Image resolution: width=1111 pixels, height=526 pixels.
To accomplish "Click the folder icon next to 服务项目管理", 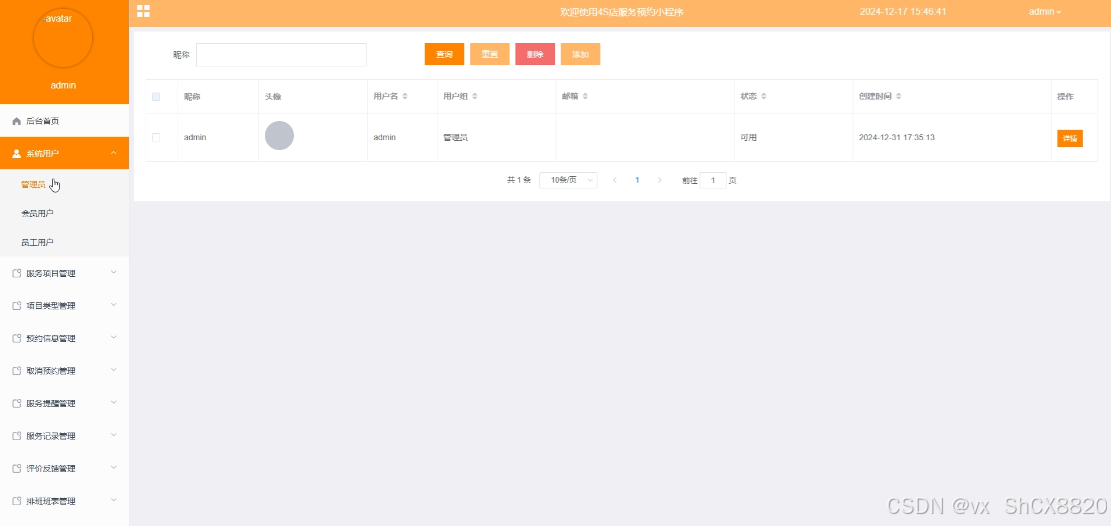I will [17, 273].
